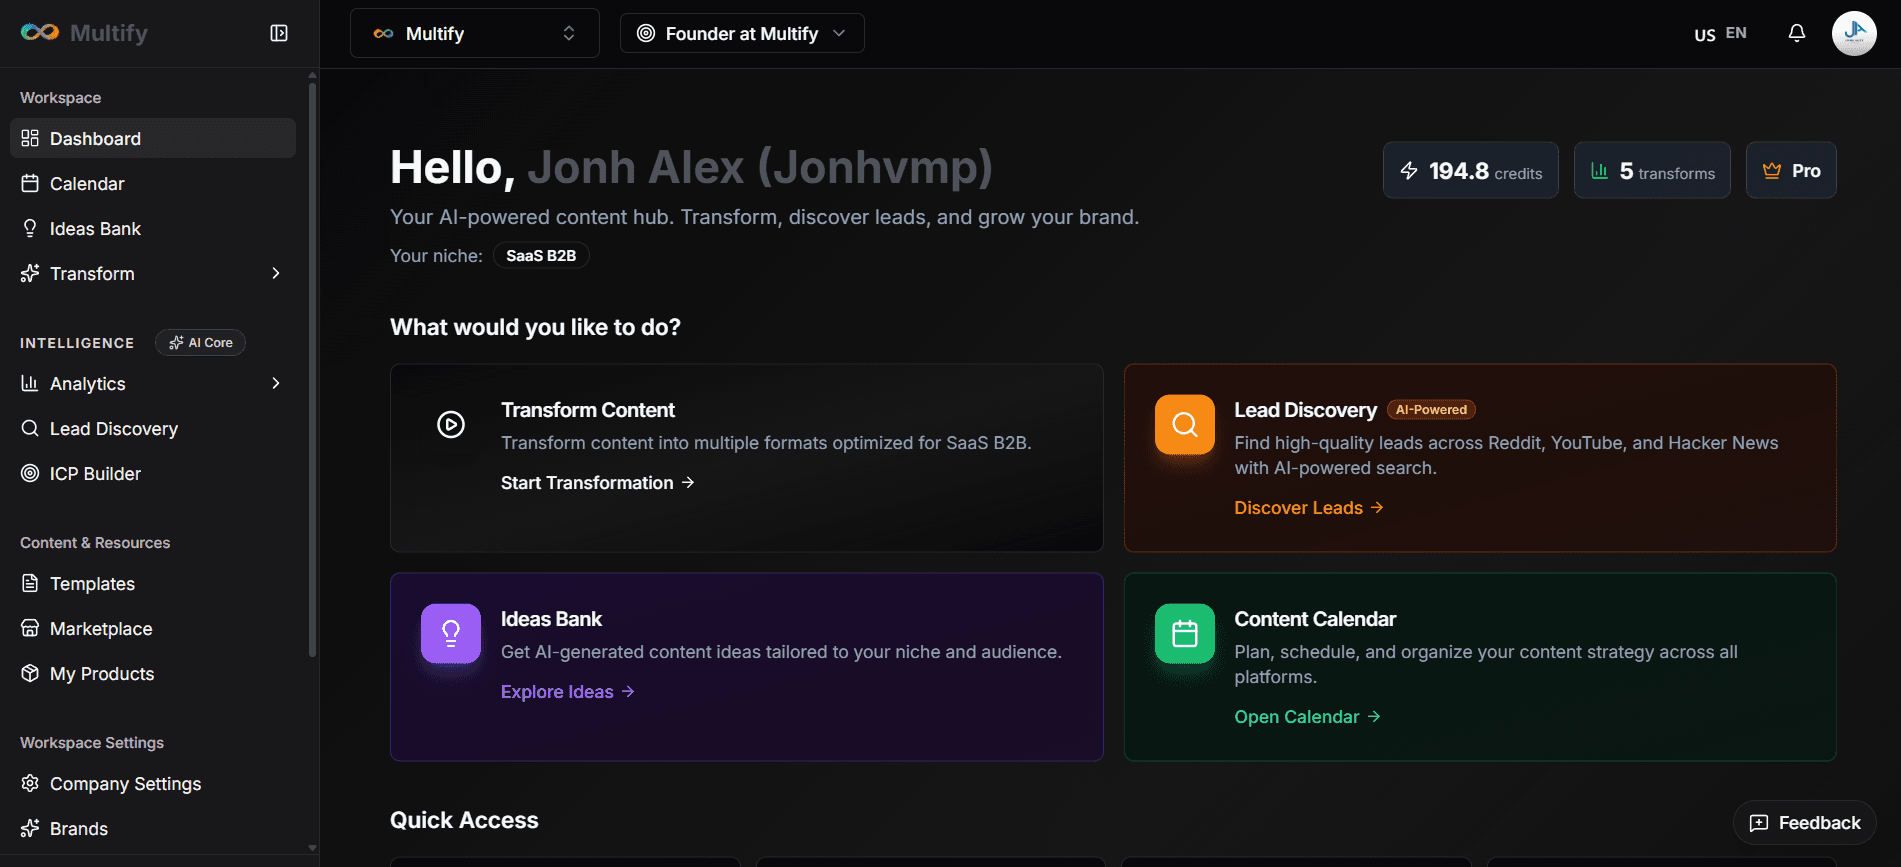1901x867 pixels.
Task: Click the SaaS B2B niche tag
Action: [x=541, y=255]
